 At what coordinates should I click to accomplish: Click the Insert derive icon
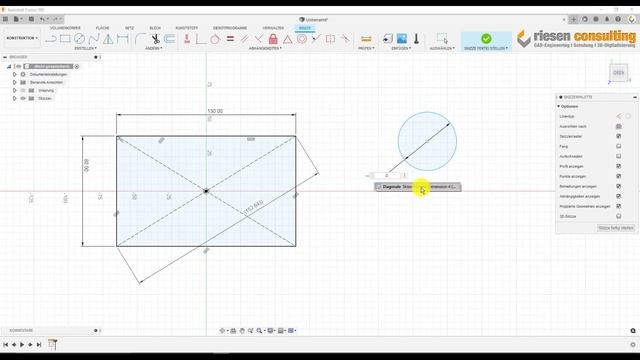click(x=387, y=39)
